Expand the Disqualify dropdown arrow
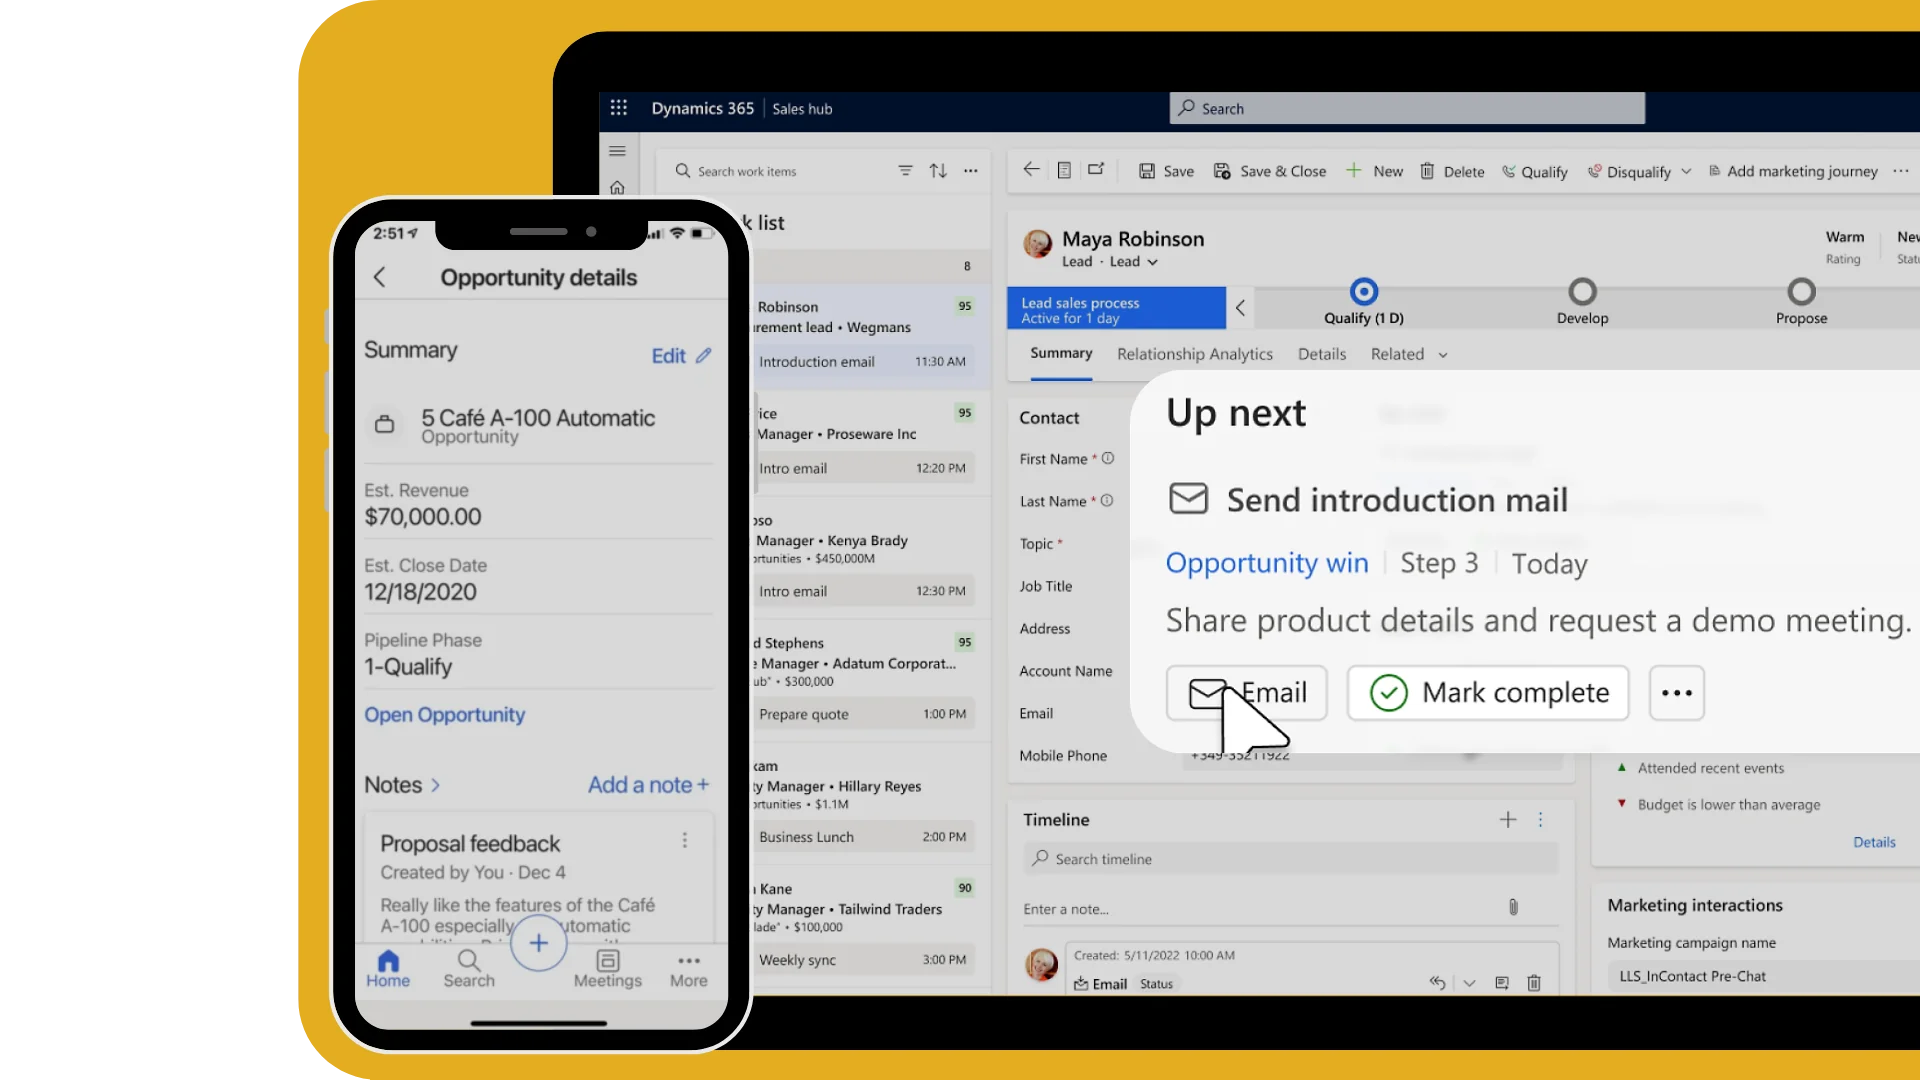 (1686, 171)
